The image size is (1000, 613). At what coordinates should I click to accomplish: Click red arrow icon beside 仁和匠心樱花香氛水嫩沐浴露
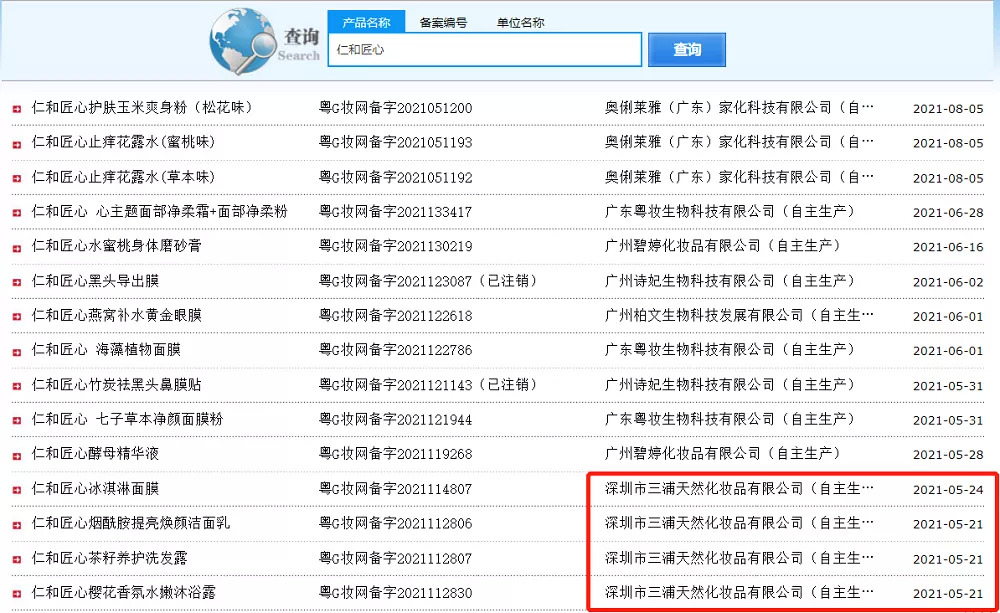(x=17, y=594)
